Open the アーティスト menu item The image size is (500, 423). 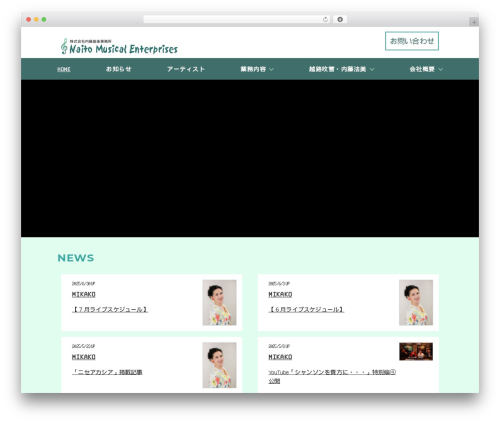click(x=186, y=69)
